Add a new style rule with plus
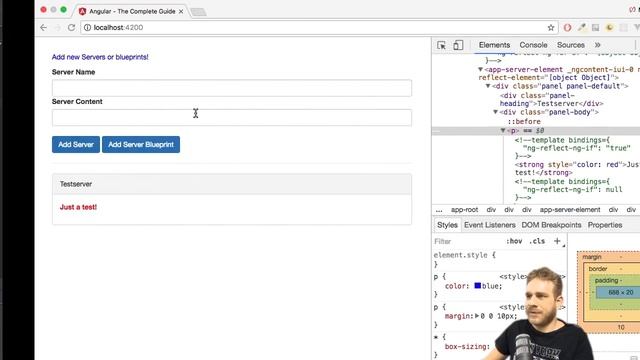640x360 pixels. tap(557, 241)
